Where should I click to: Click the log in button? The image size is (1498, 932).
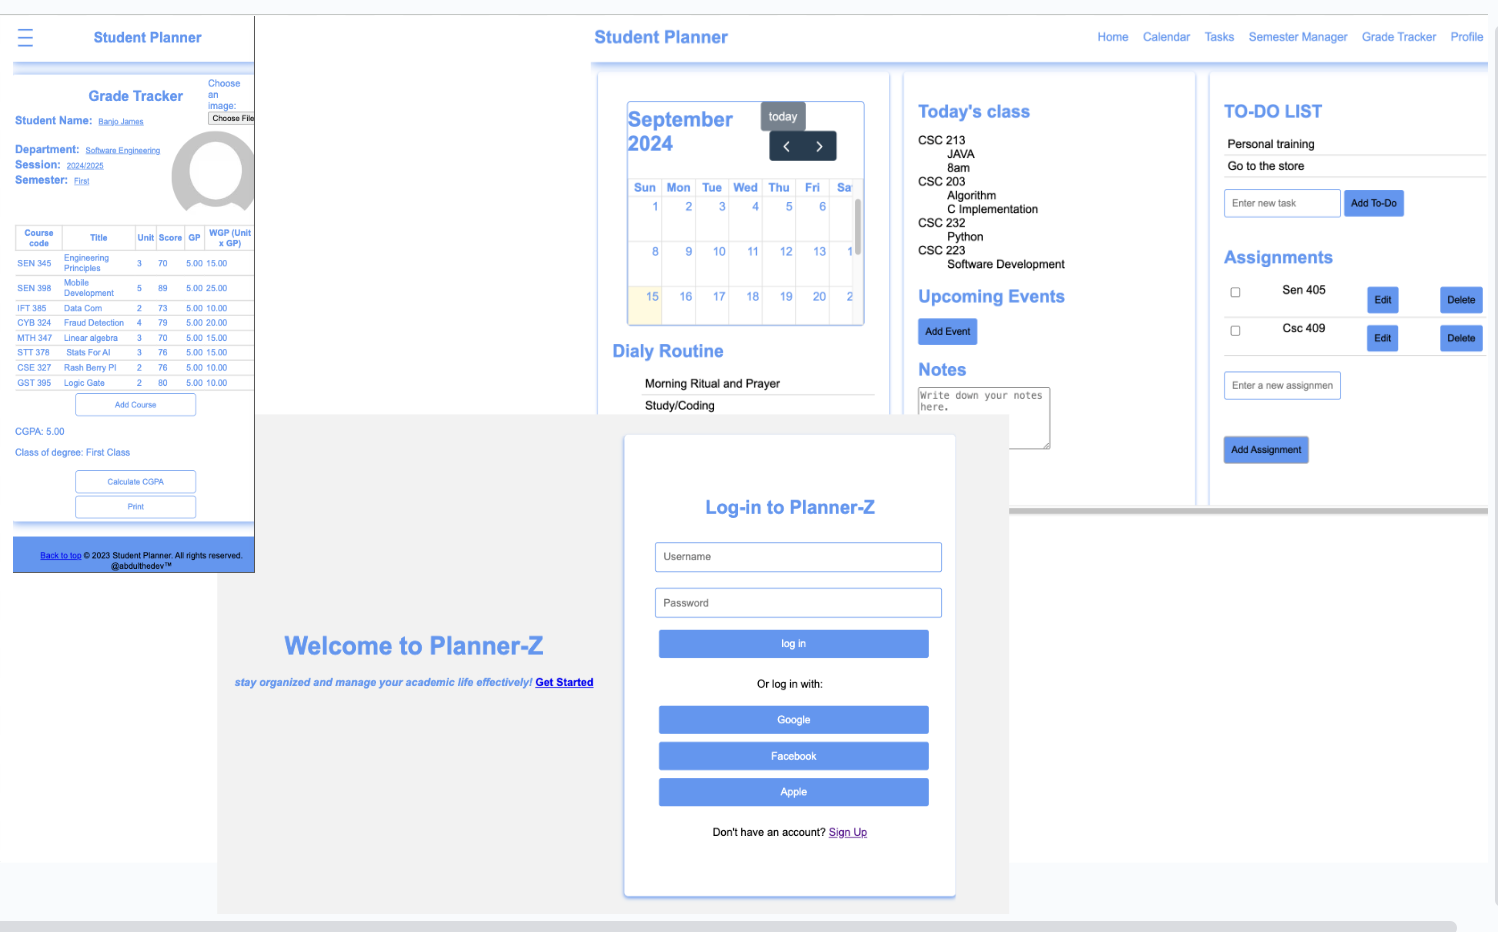(x=794, y=644)
